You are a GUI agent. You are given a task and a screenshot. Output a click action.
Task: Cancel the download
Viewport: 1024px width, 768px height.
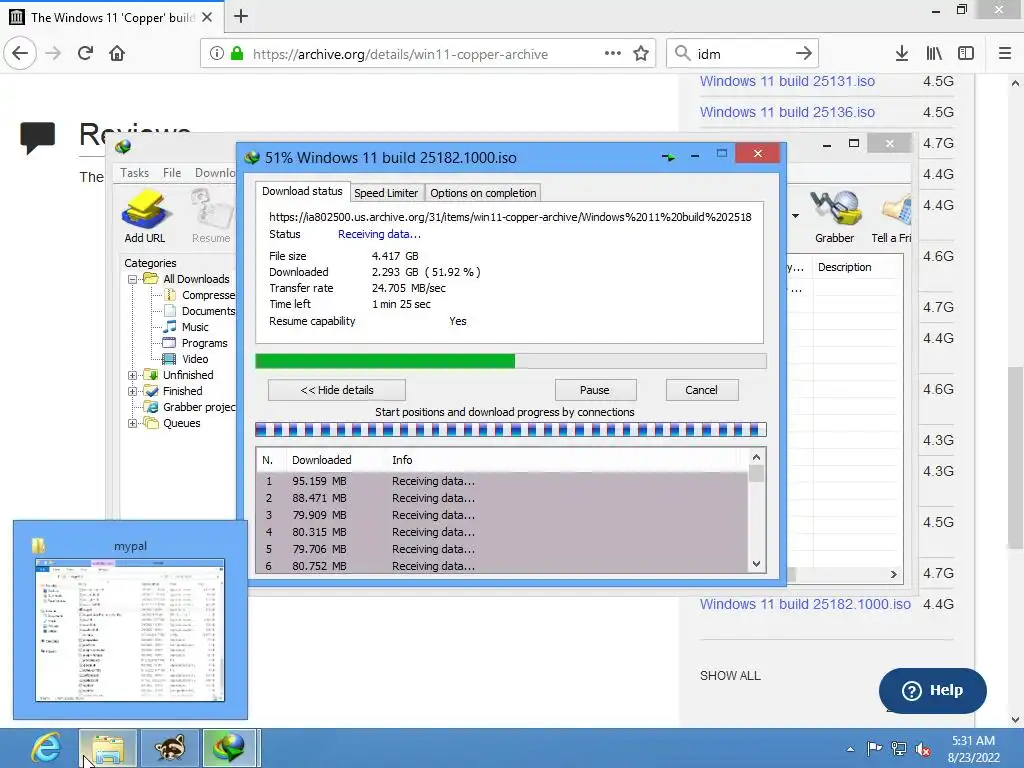(701, 390)
